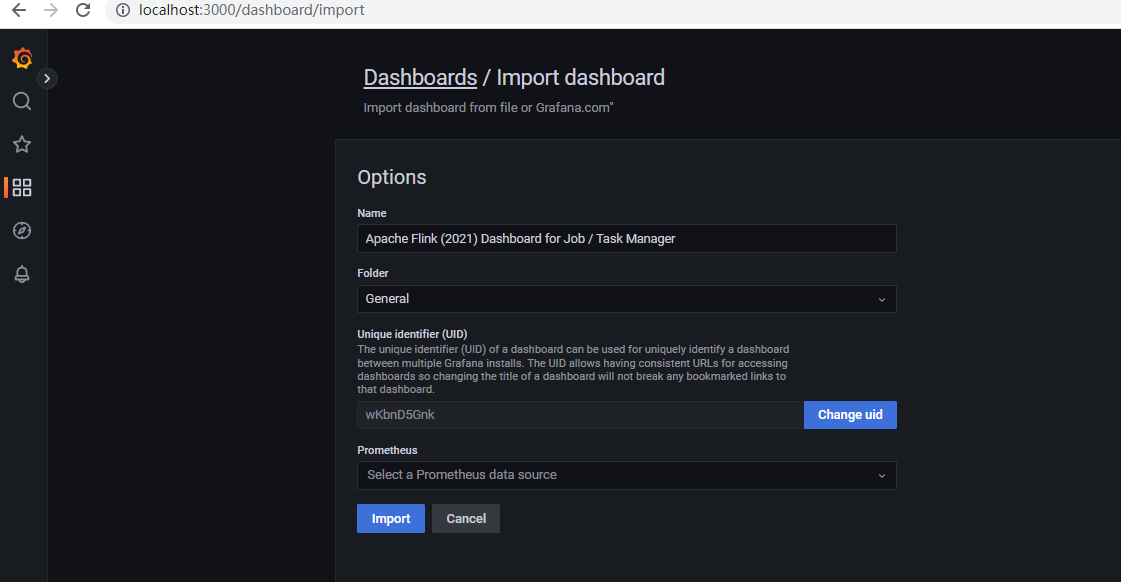
Task: Click the Change uid button
Action: (x=850, y=415)
